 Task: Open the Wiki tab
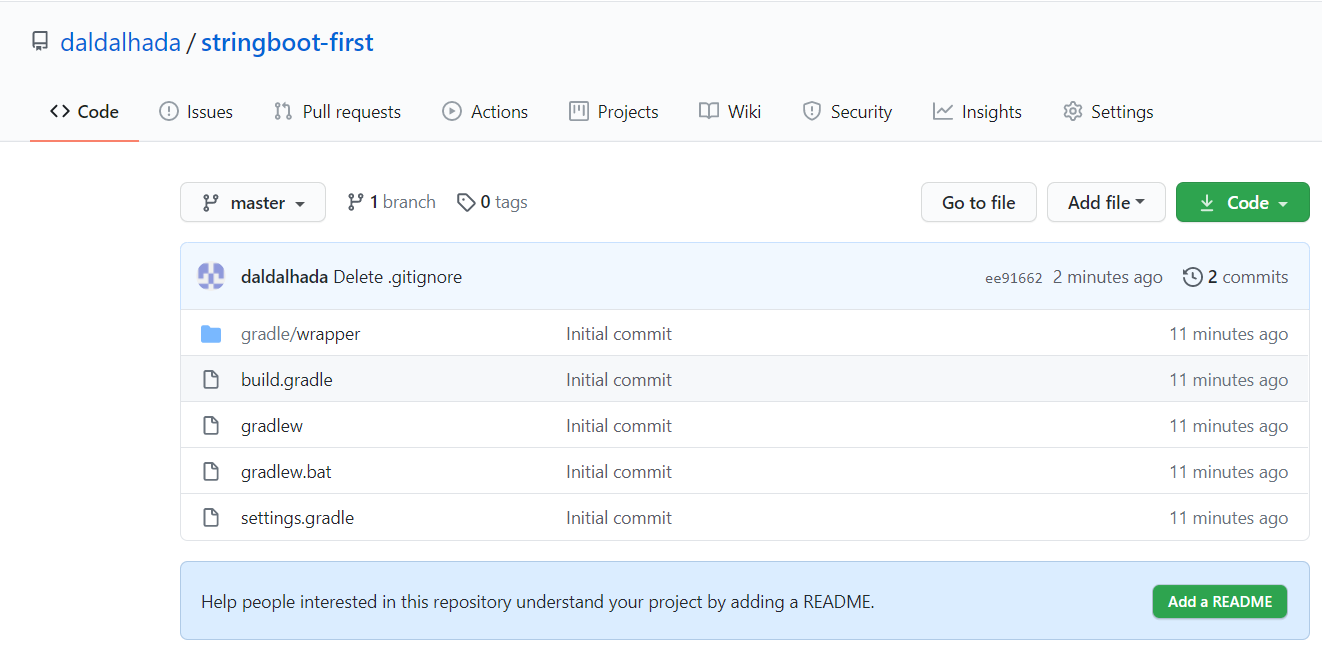point(730,112)
